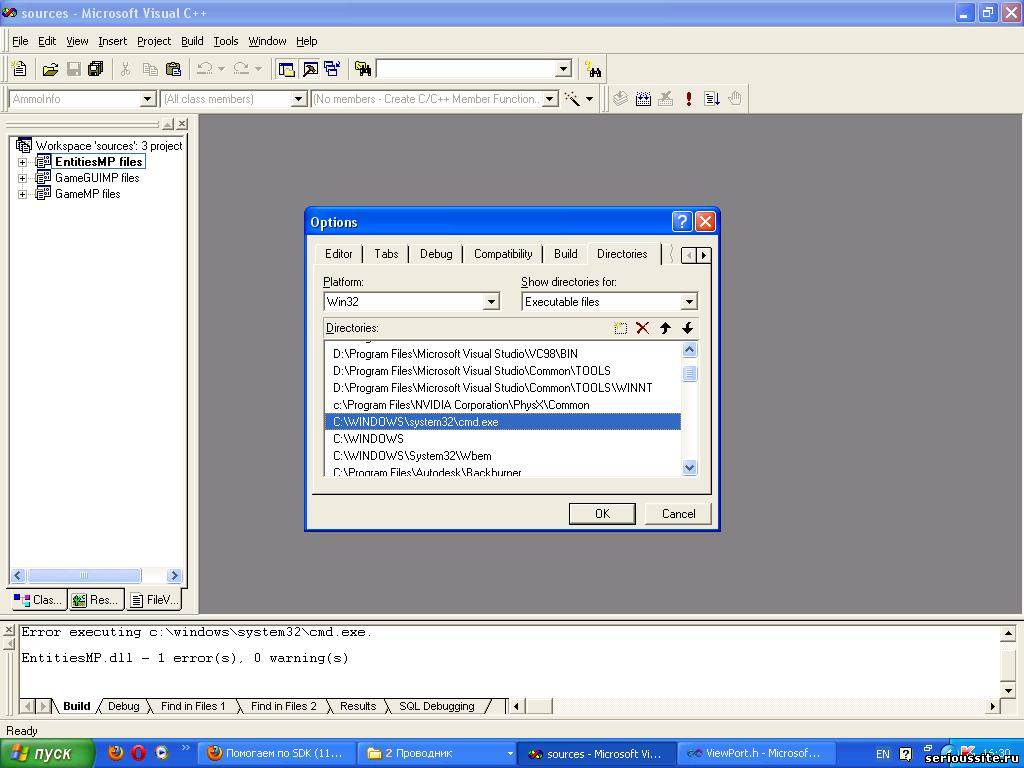Switch to Find in Files 1 output tab
The width and height of the screenshot is (1024, 768).
(193, 706)
